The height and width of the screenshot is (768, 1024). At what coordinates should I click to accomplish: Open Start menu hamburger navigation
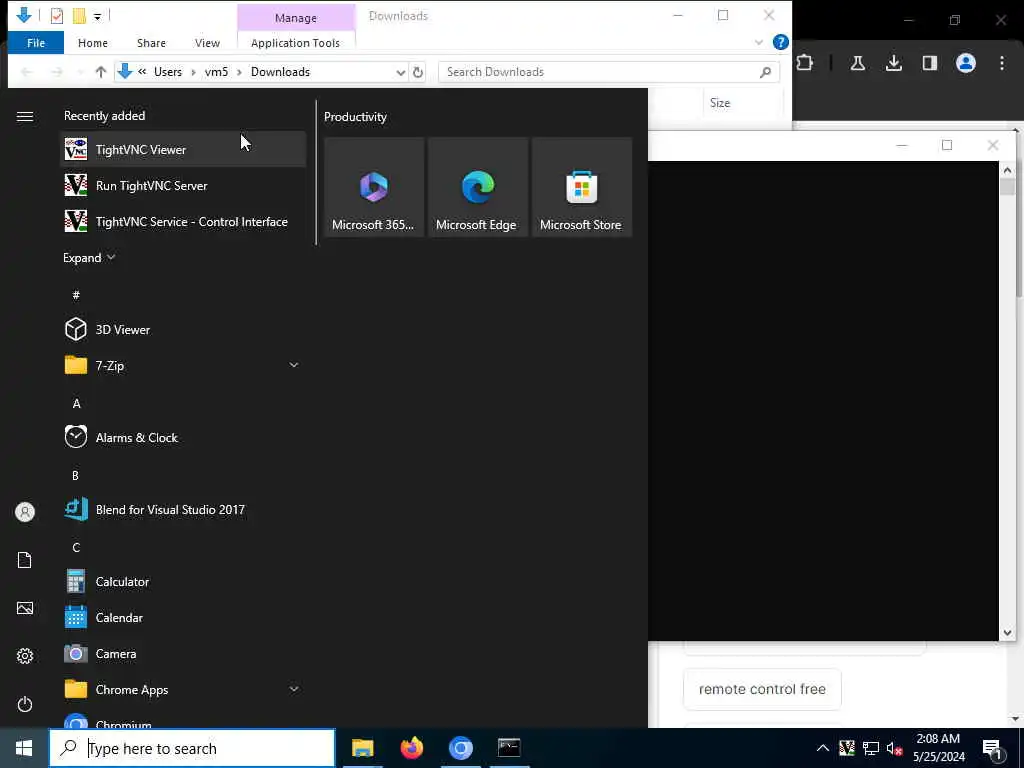pyautogui.click(x=25, y=116)
